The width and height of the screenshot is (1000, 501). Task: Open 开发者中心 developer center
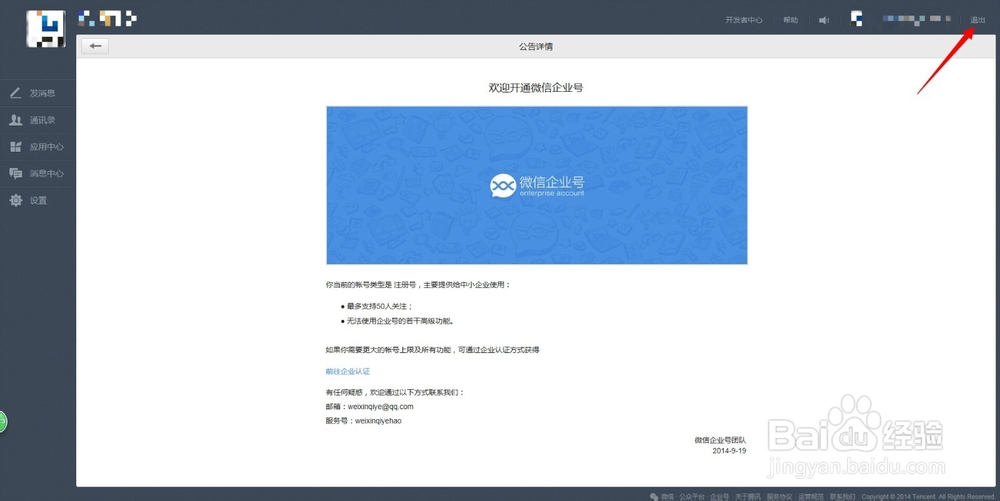[744, 20]
